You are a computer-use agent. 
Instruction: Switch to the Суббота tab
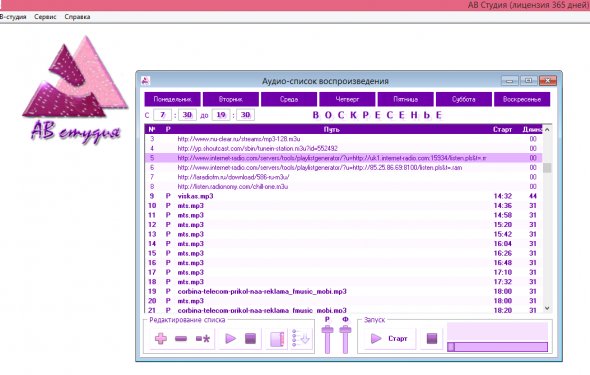[464, 99]
